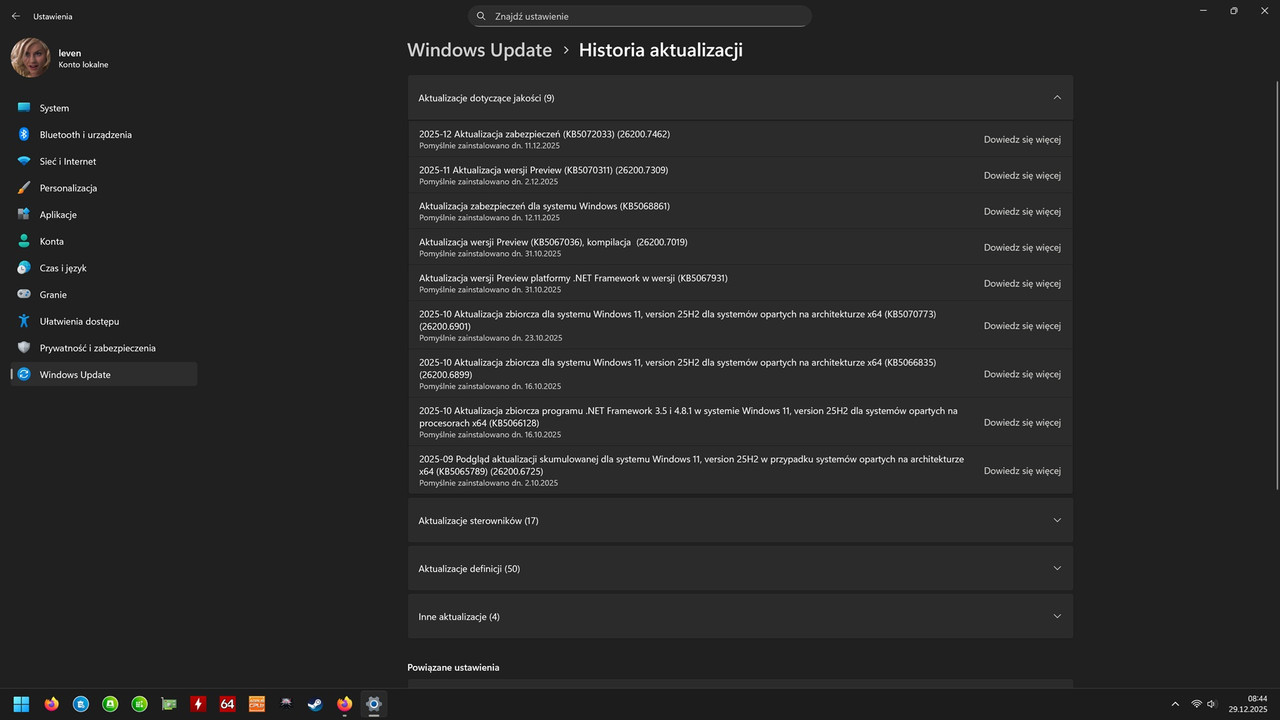Open Ułatwienia dostępu settings
Image resolution: width=1280 pixels, height=720 pixels.
click(104, 321)
